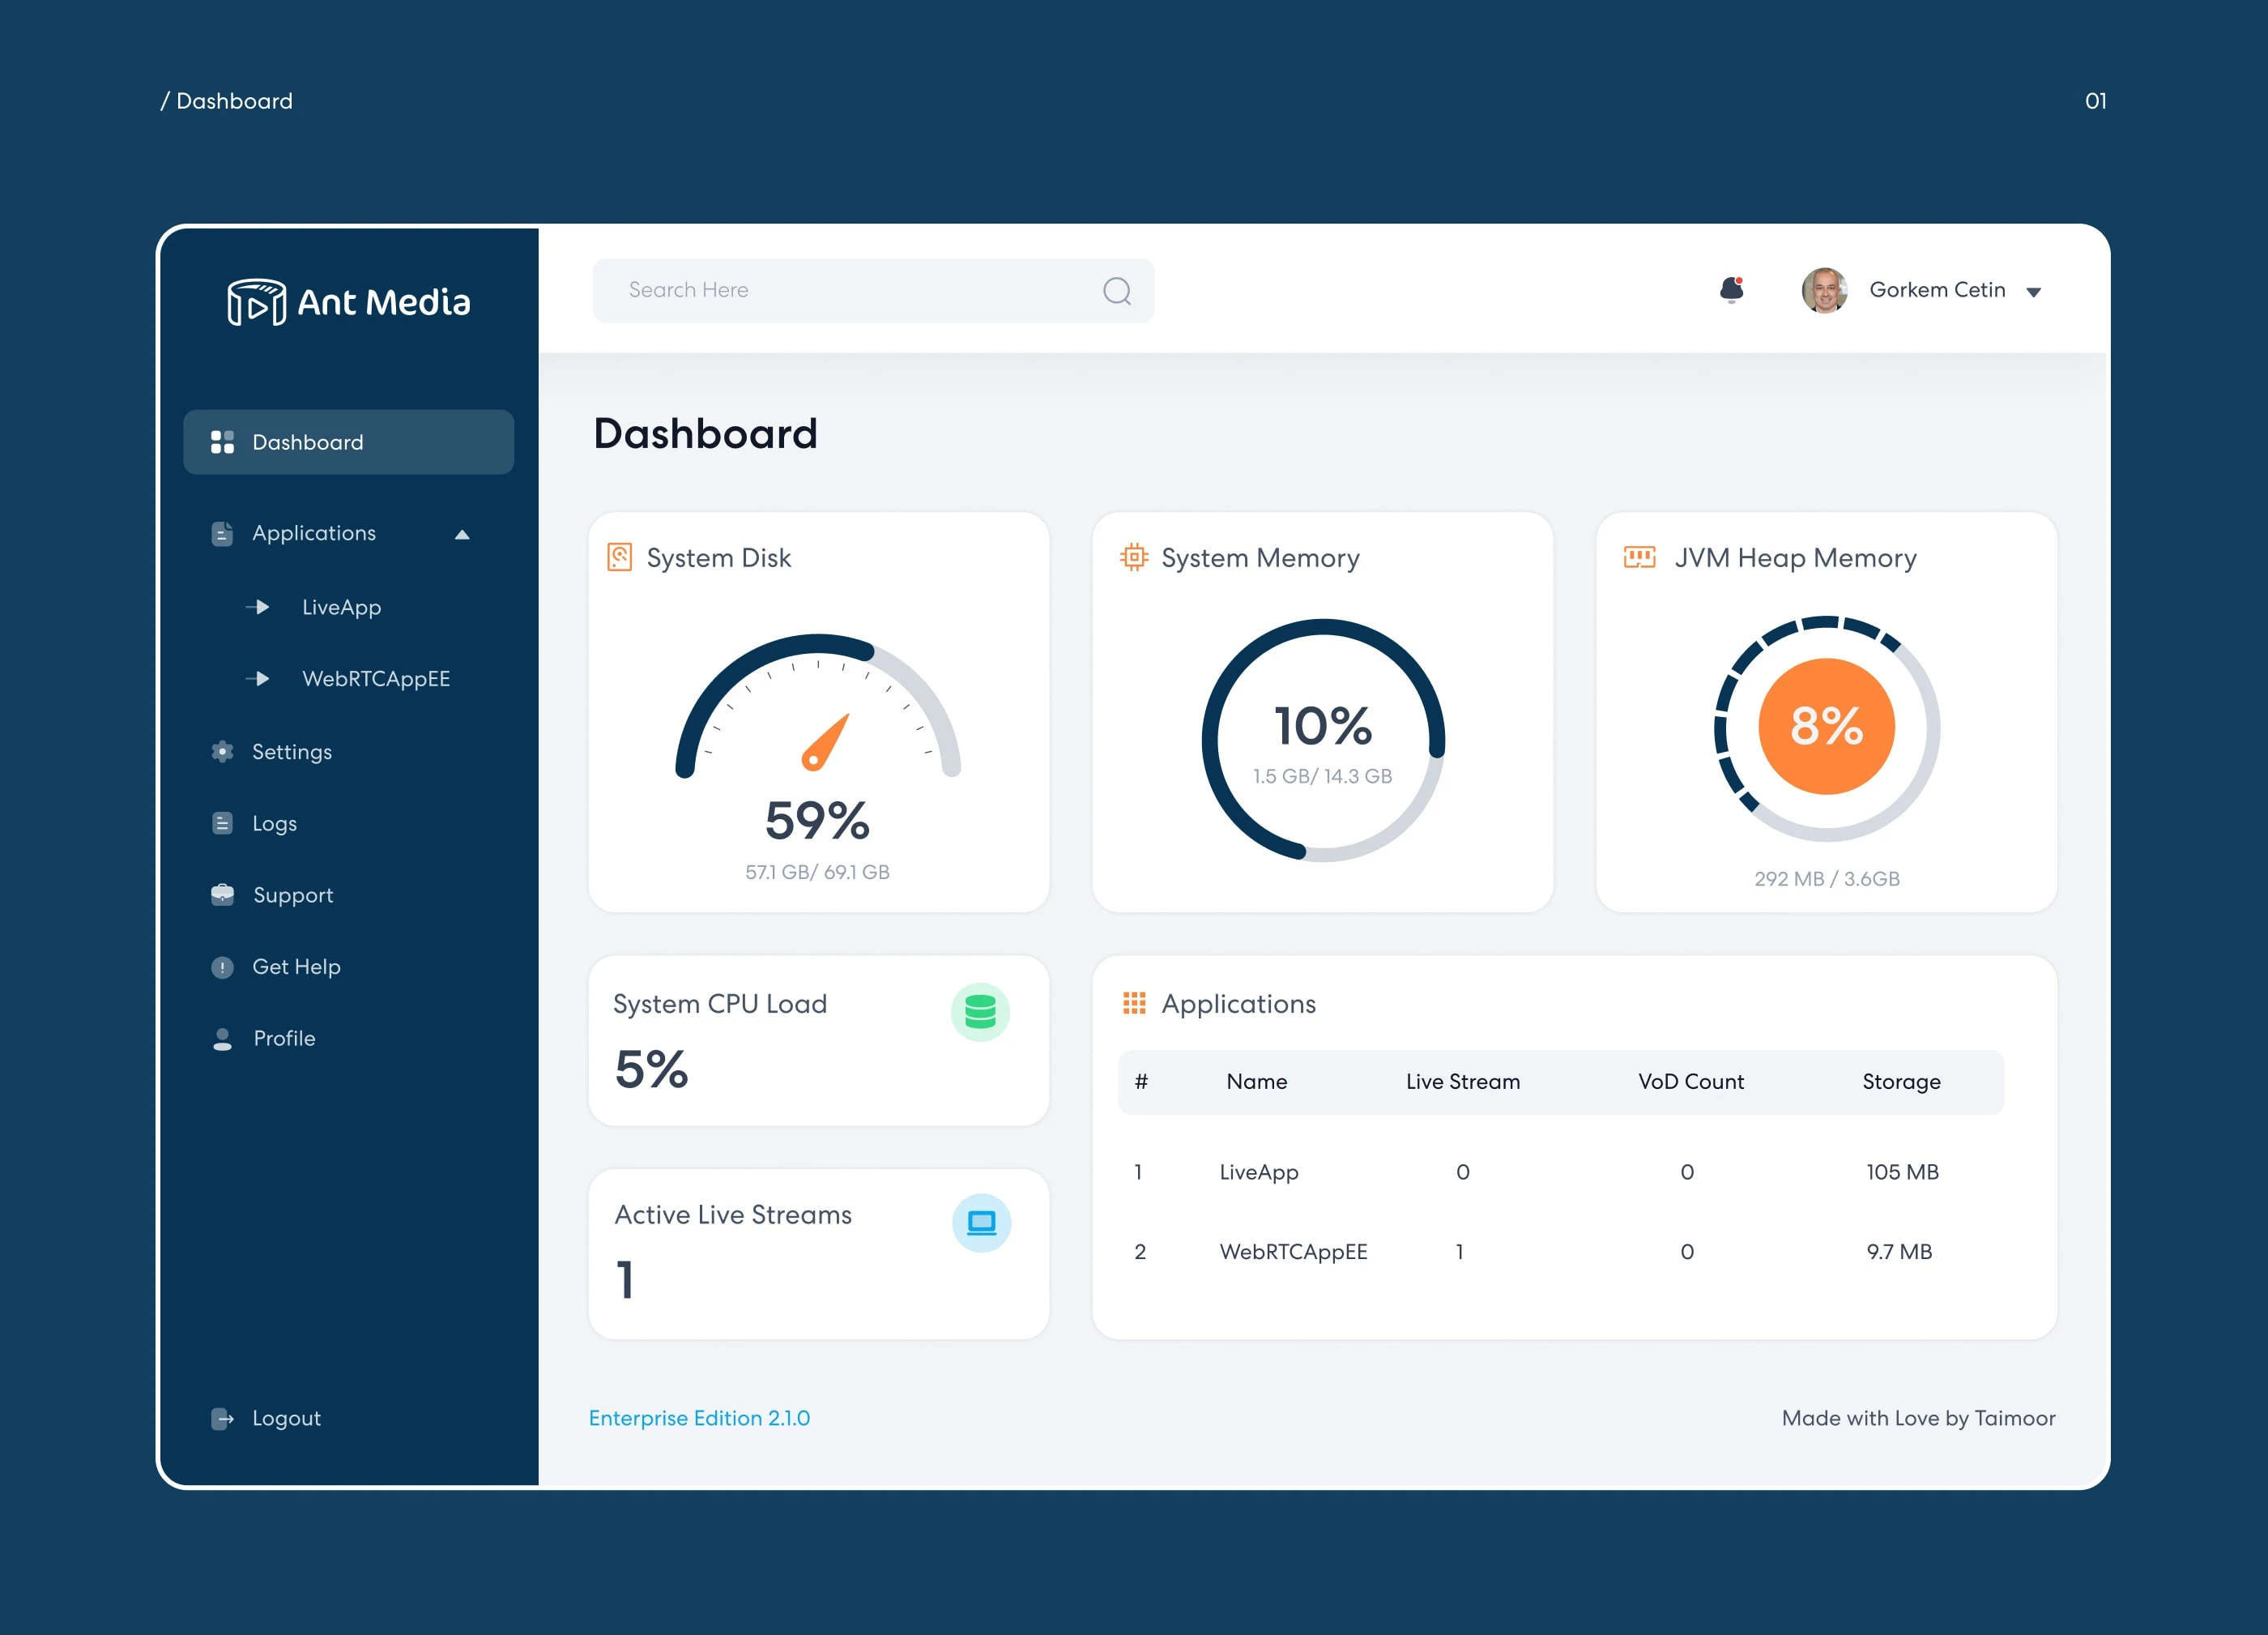The image size is (2268, 1635).
Task: Click the notification bell icon
Action: 1731,290
